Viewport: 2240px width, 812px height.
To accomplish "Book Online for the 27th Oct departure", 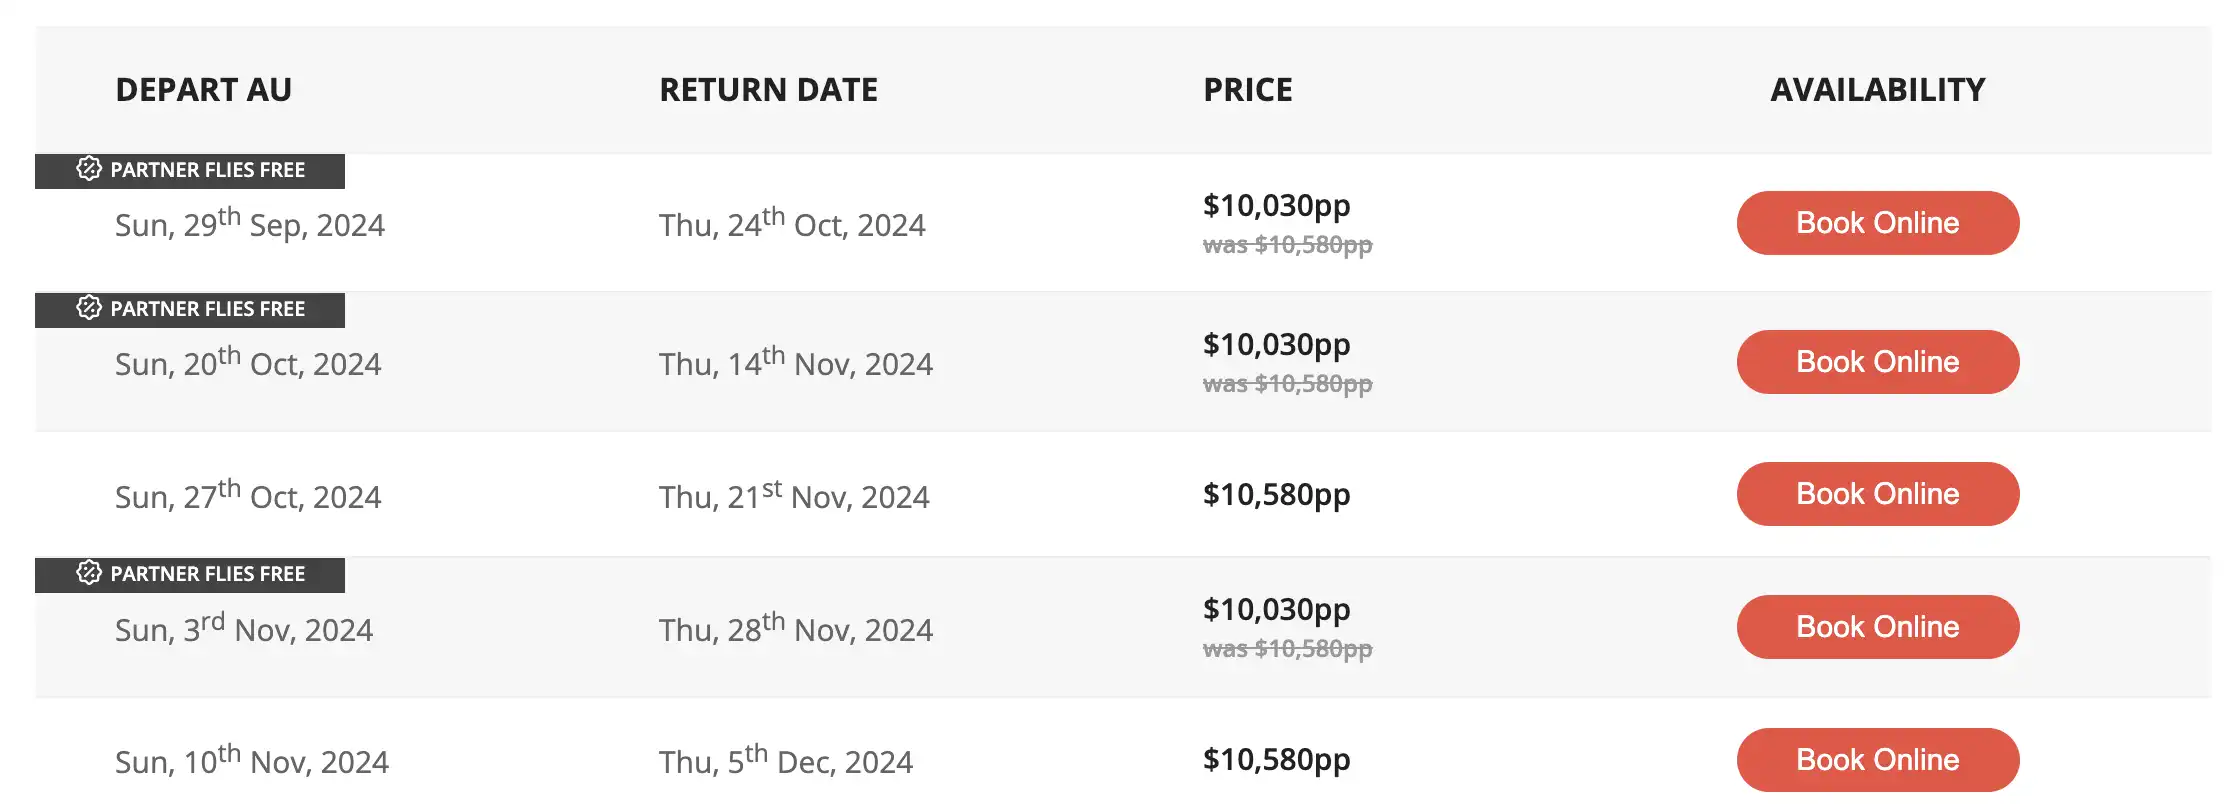I will (x=1877, y=493).
